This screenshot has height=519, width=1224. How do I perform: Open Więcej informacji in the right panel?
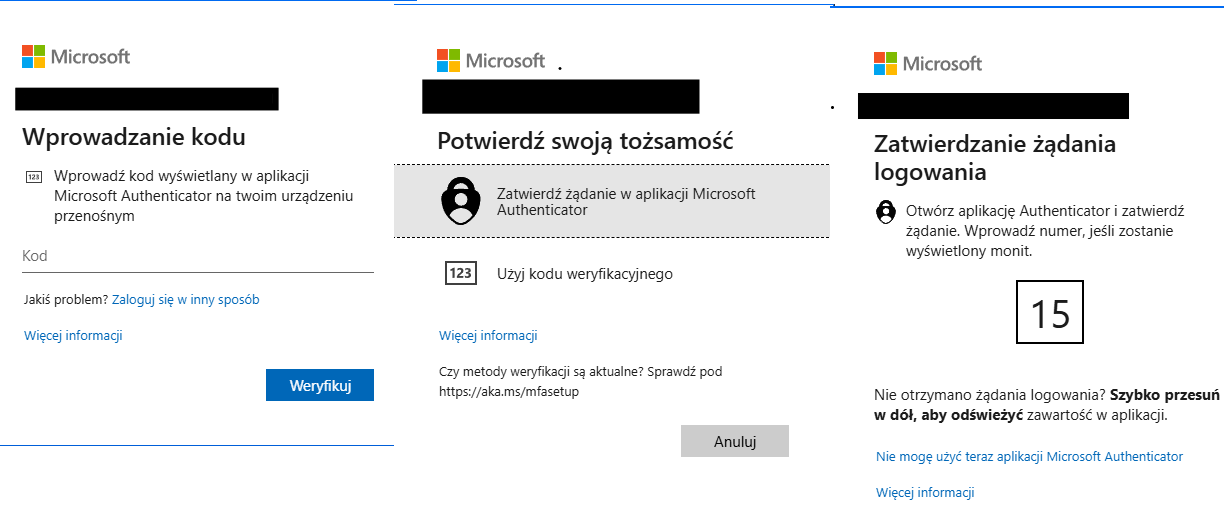point(925,492)
